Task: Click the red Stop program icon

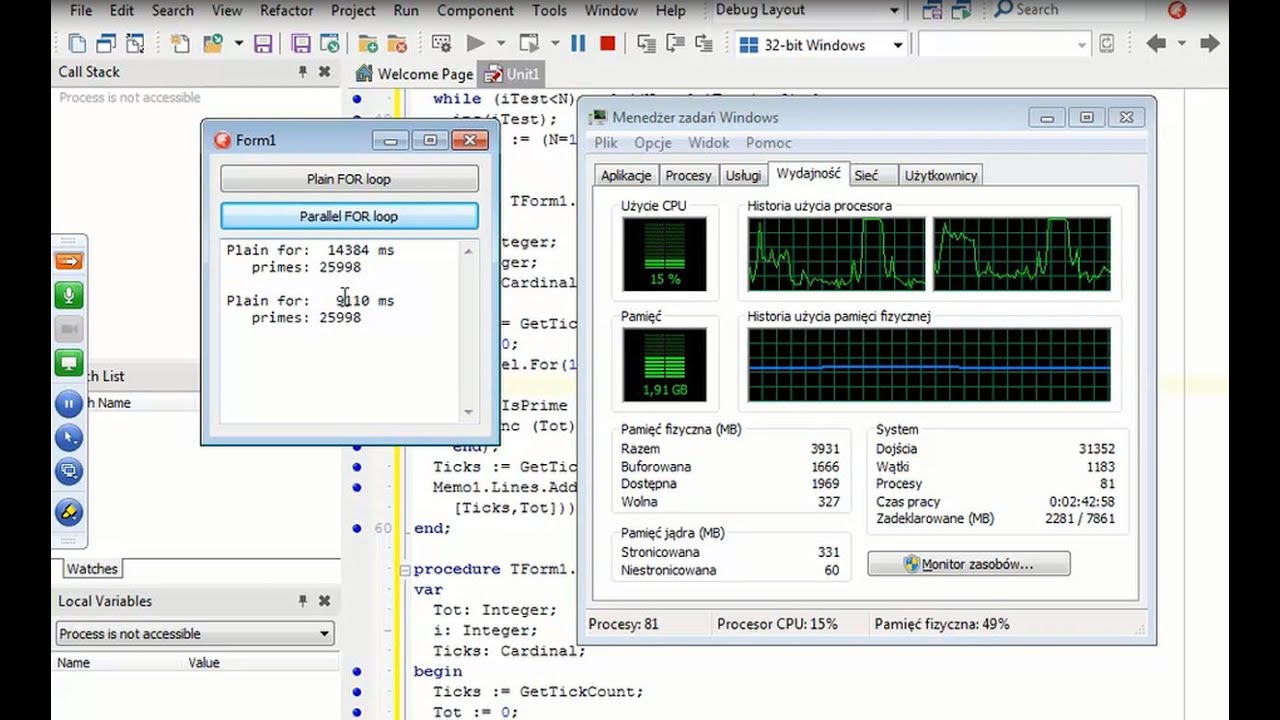Action: coord(607,44)
